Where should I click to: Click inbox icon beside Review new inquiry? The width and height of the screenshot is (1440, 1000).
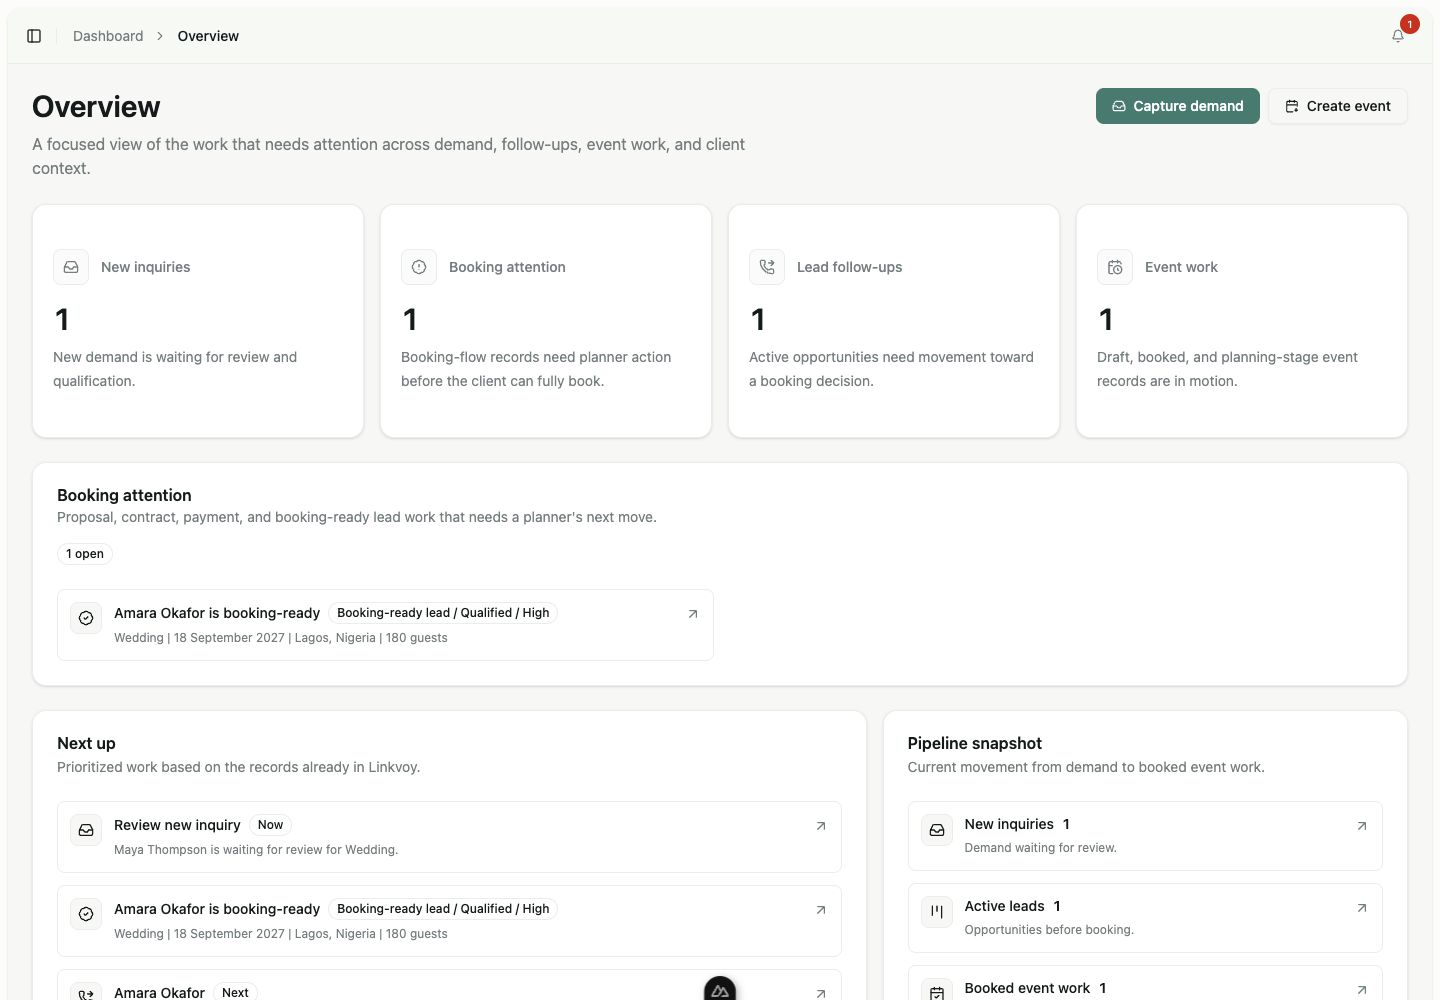(86, 830)
